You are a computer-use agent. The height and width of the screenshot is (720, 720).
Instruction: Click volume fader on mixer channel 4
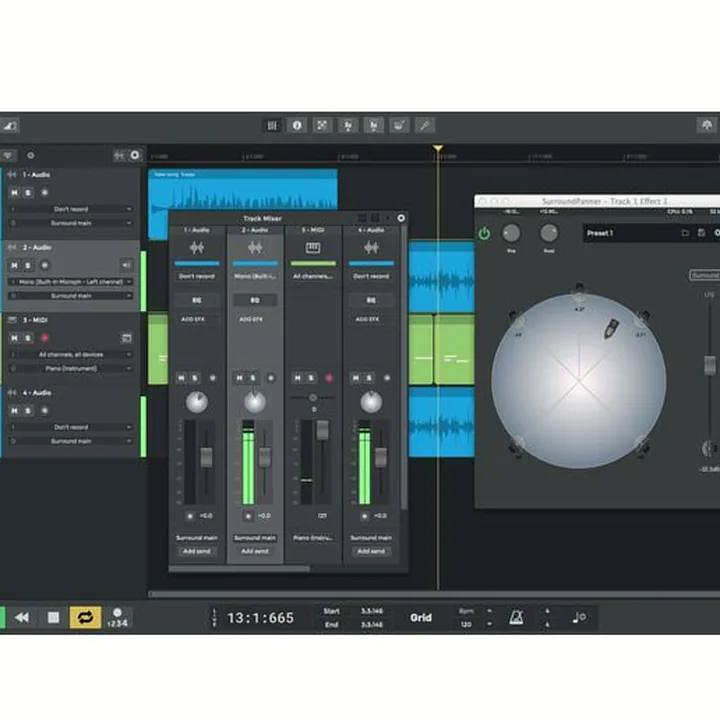(381, 457)
